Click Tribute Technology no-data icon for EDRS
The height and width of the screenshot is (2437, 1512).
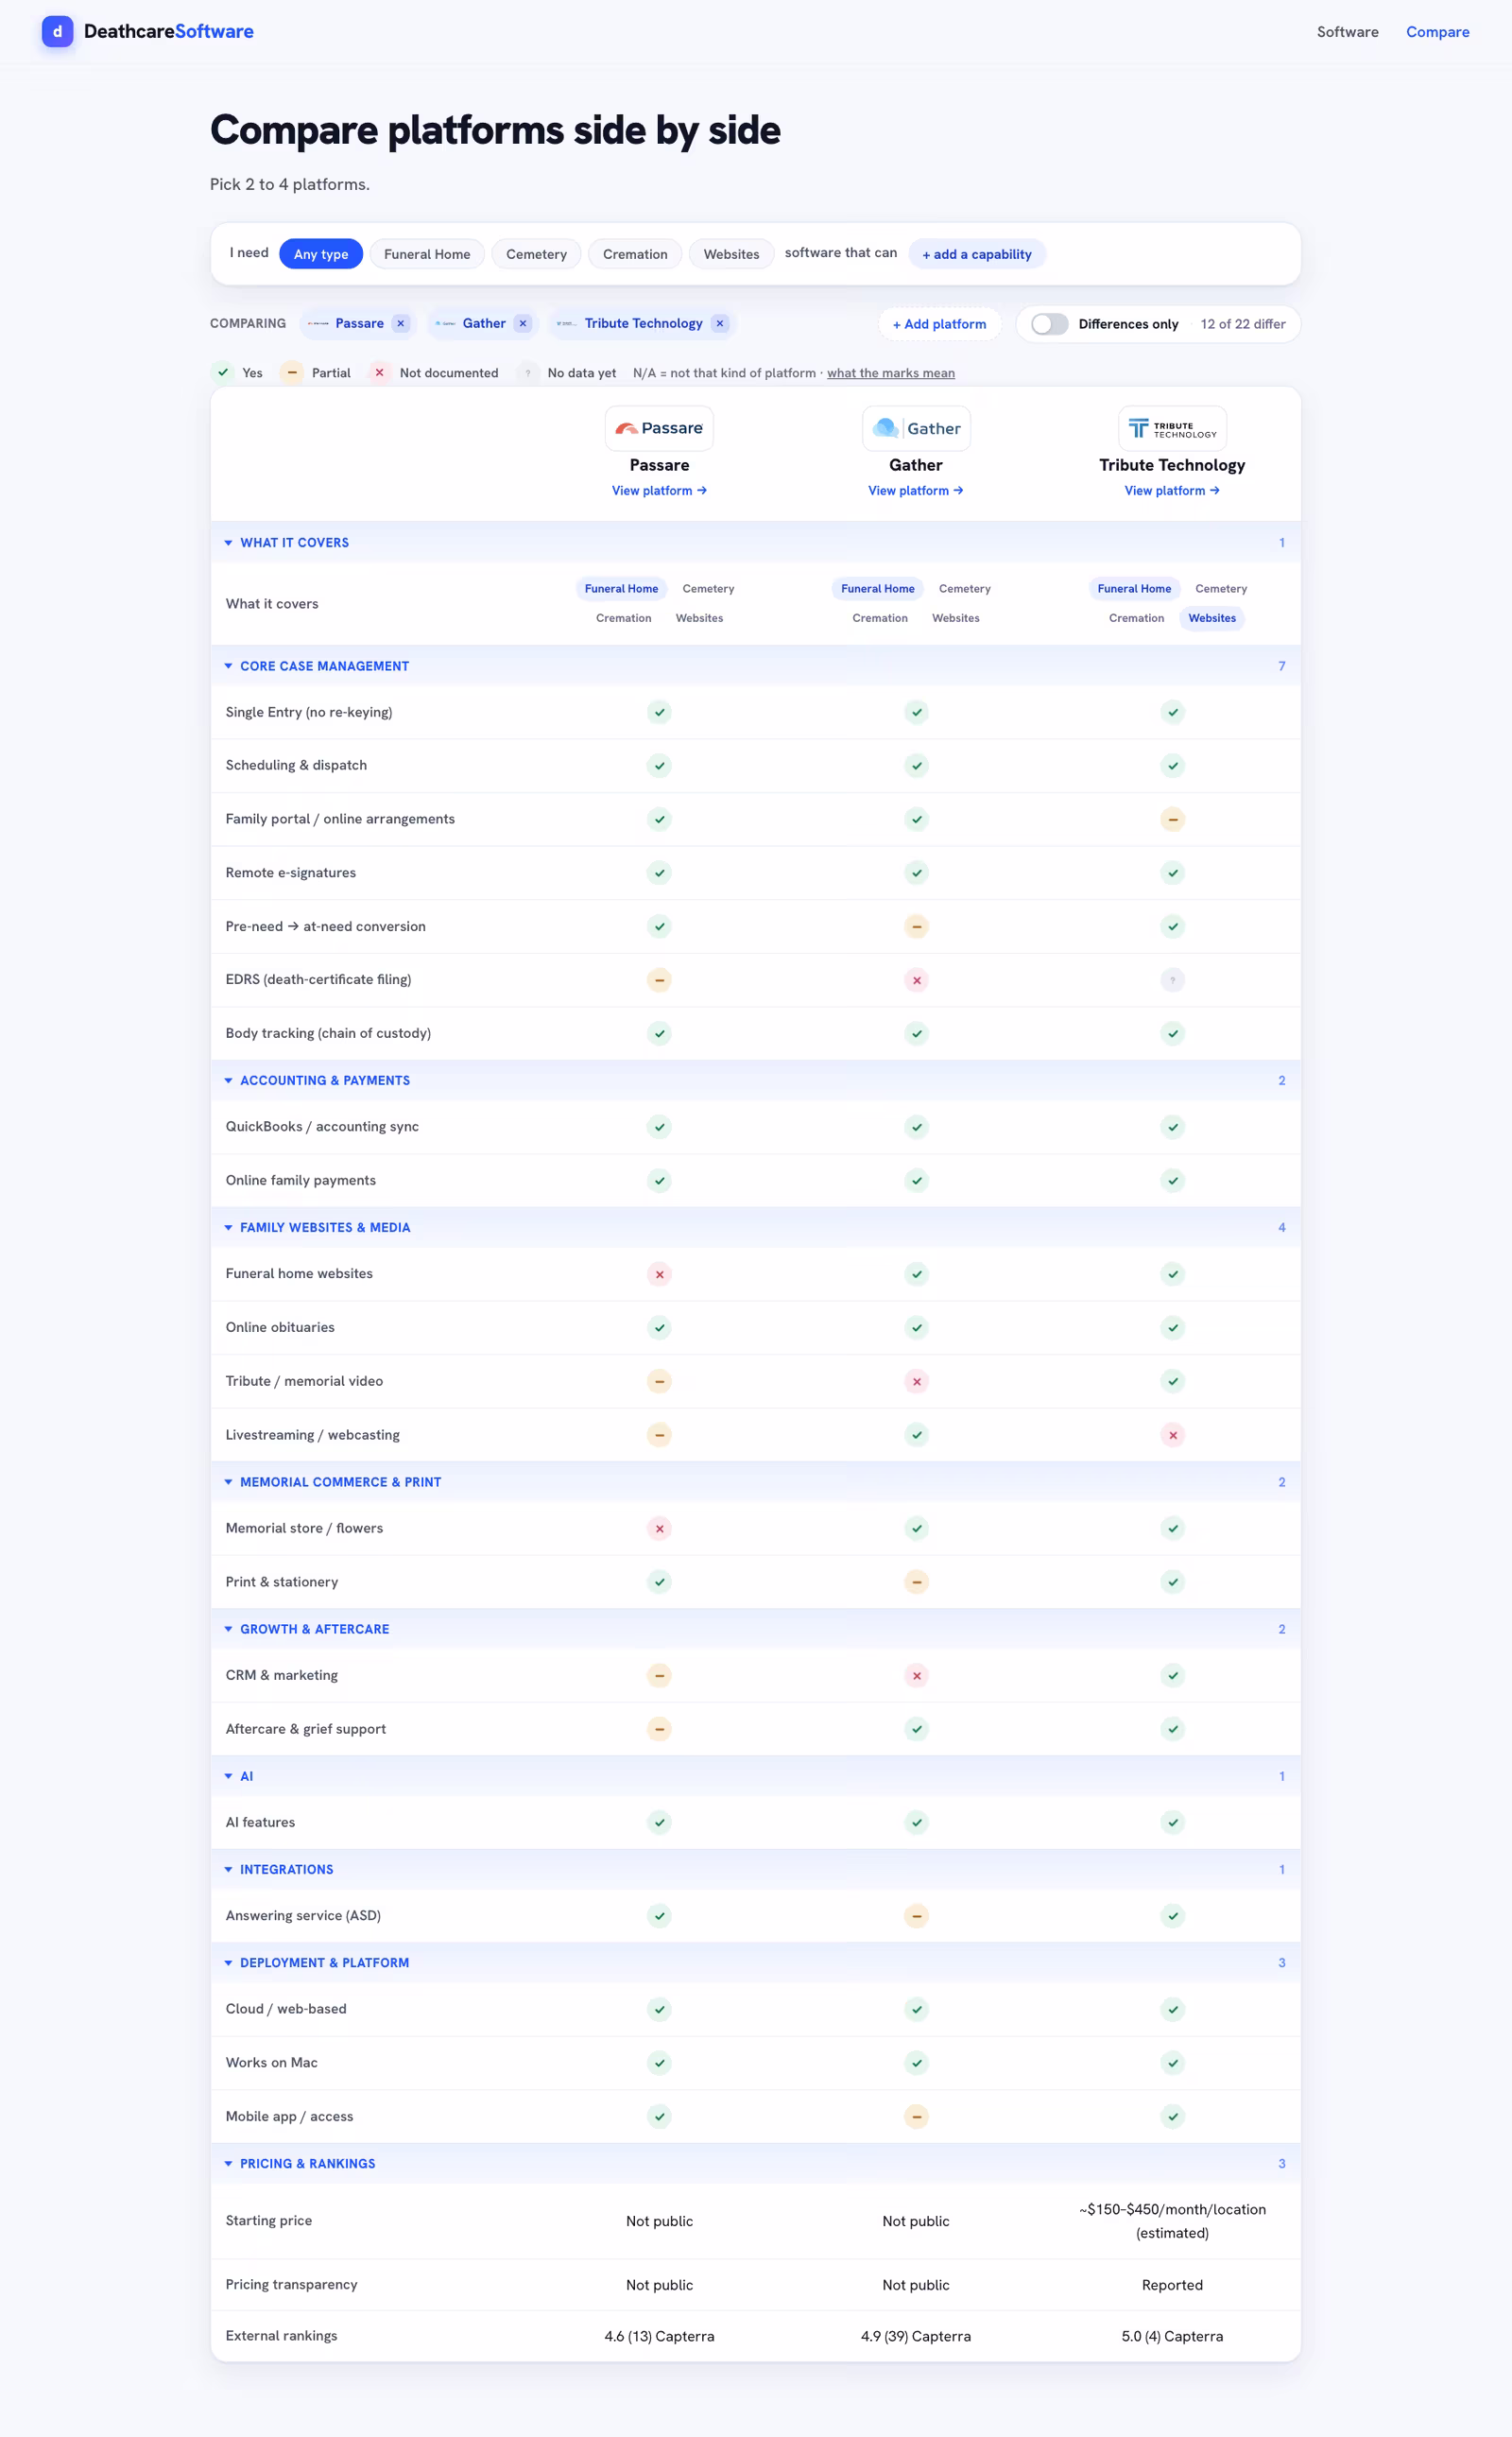[x=1172, y=980]
